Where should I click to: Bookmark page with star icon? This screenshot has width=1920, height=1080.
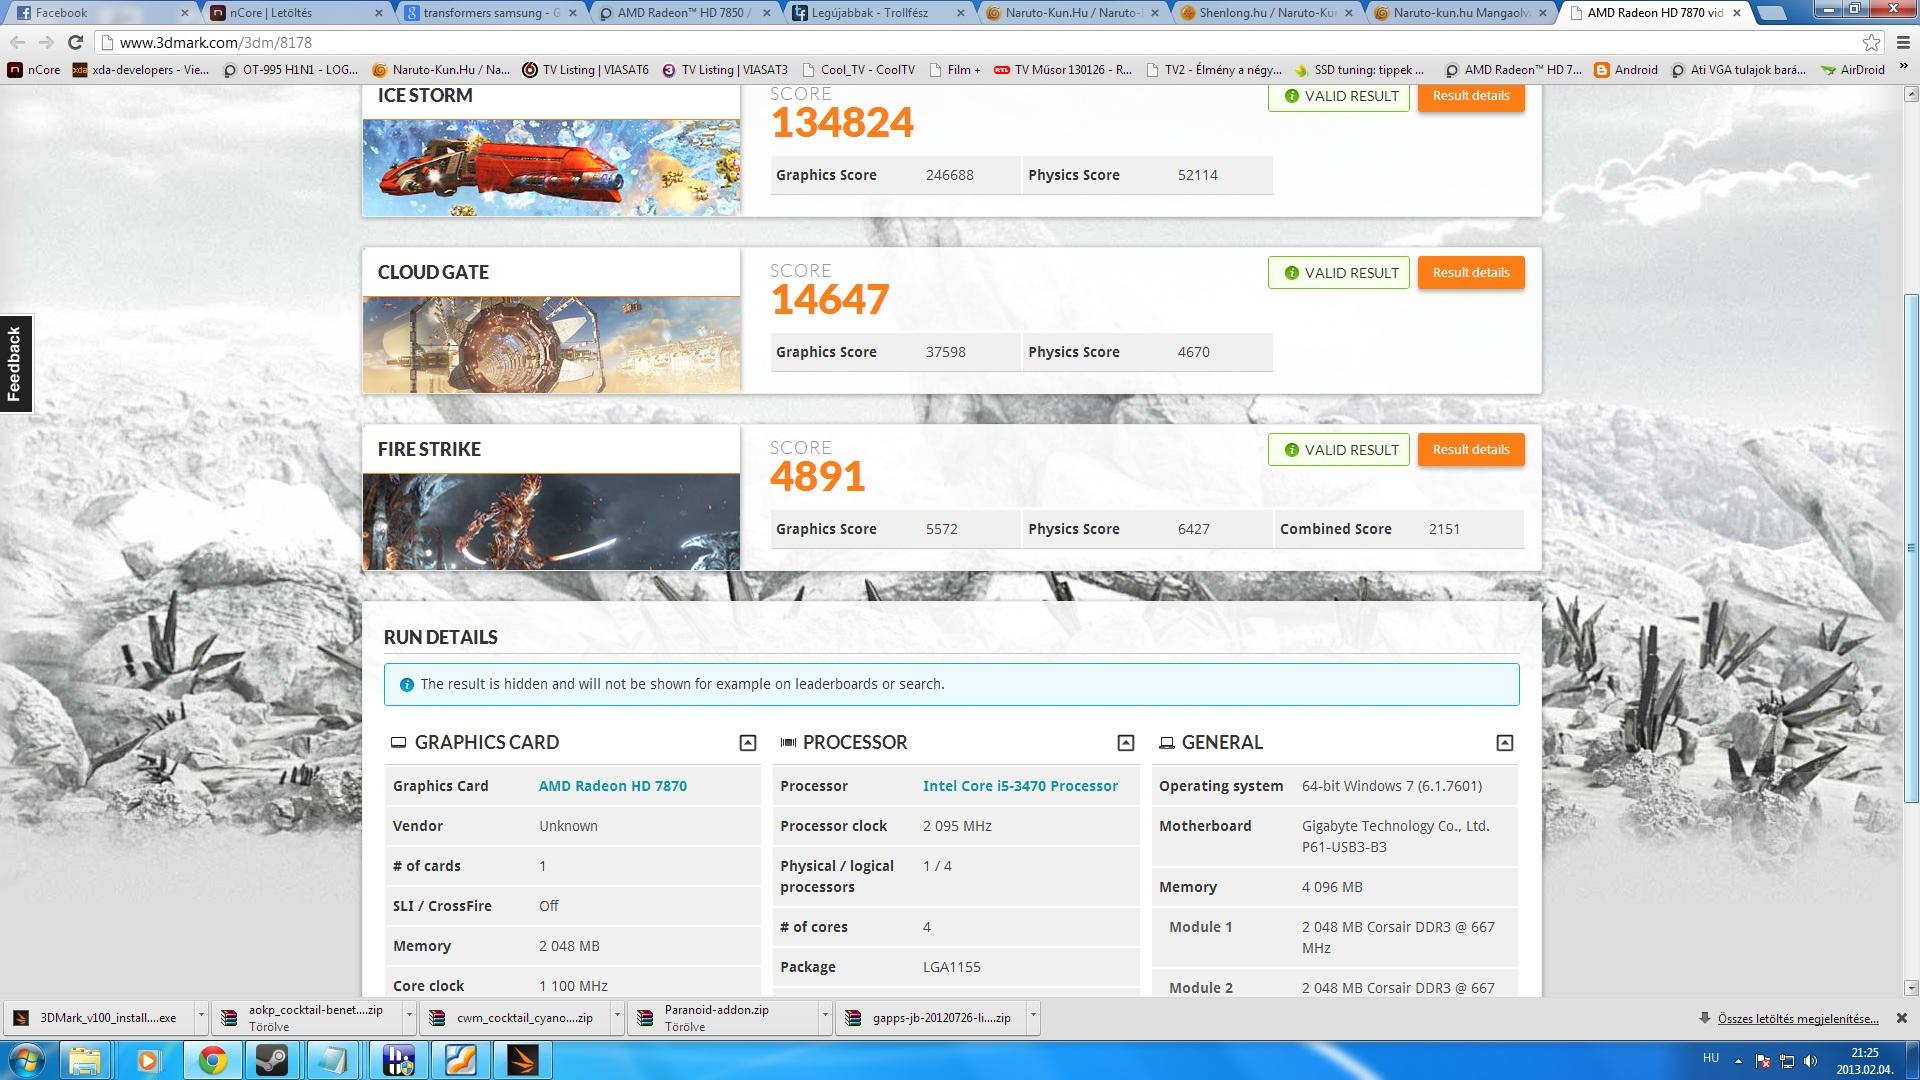click(1871, 42)
